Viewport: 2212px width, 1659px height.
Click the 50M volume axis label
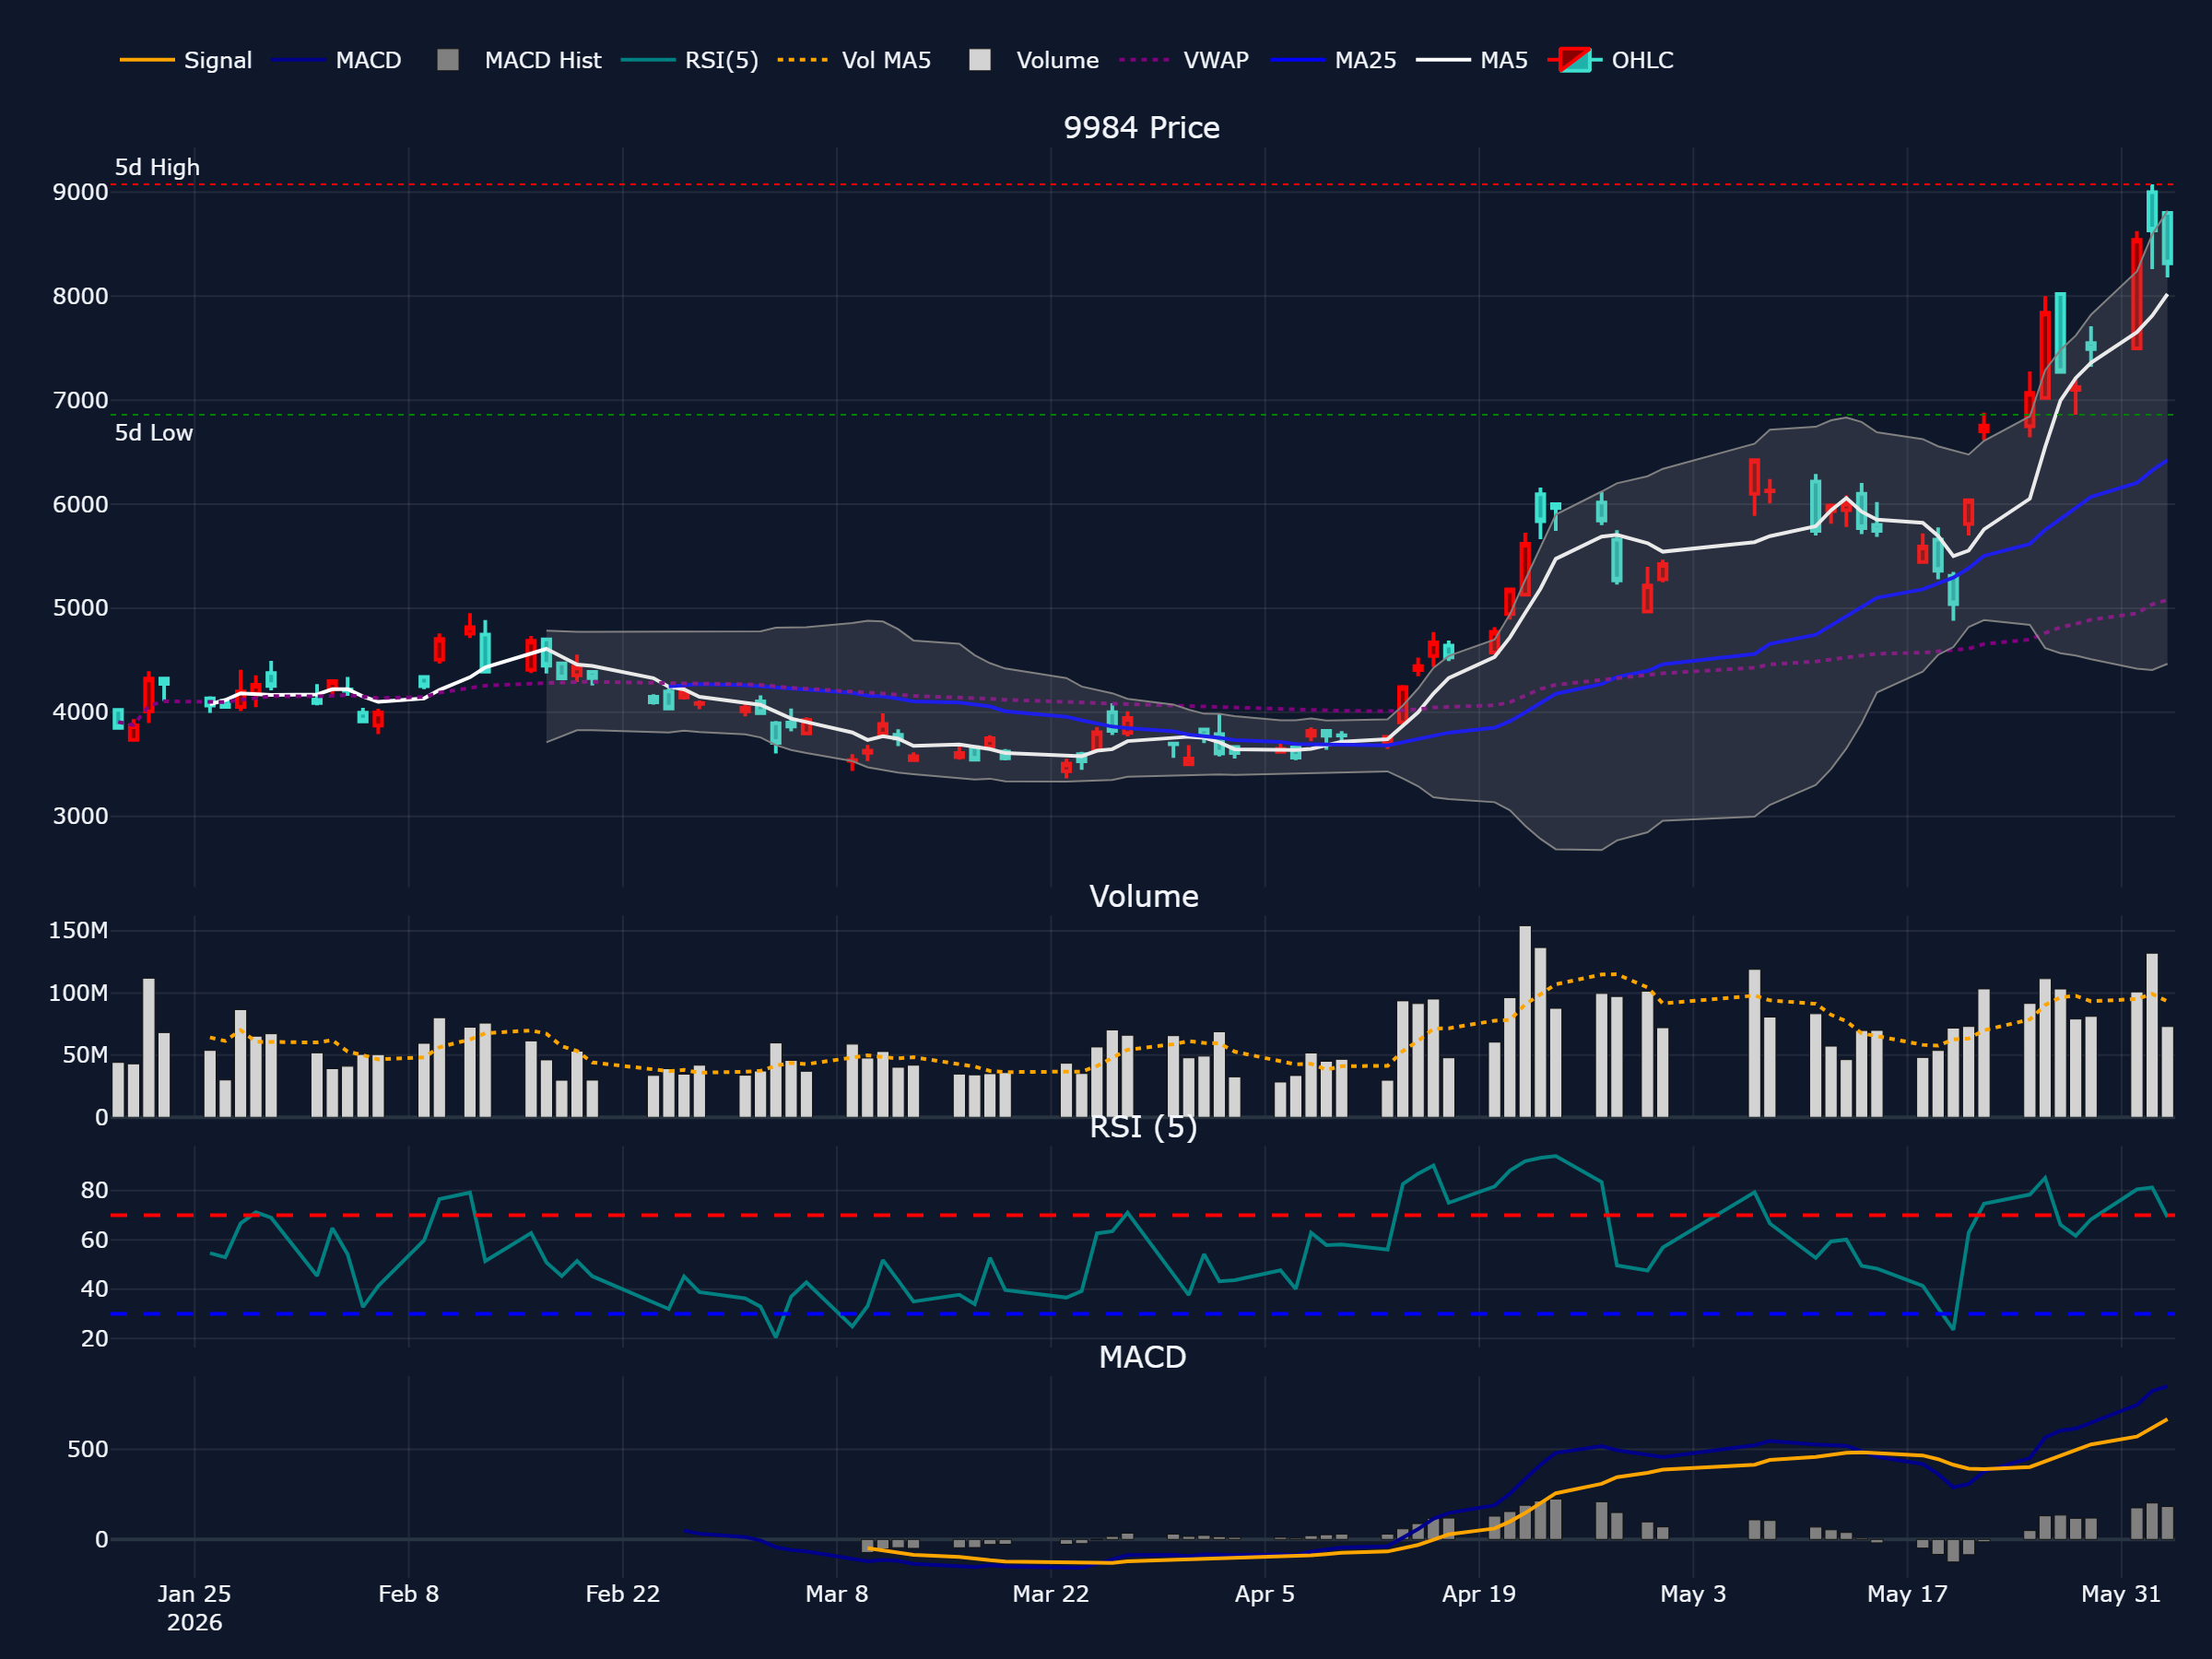pos(85,1055)
